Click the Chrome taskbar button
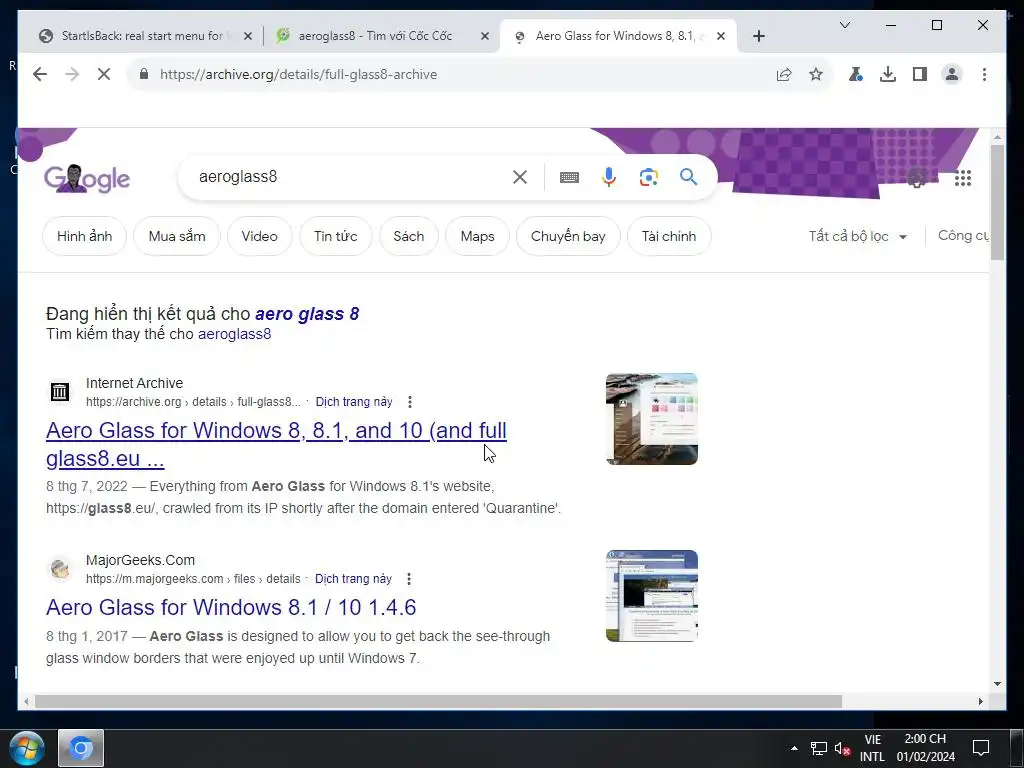This screenshot has width=1024, height=768. point(81,748)
